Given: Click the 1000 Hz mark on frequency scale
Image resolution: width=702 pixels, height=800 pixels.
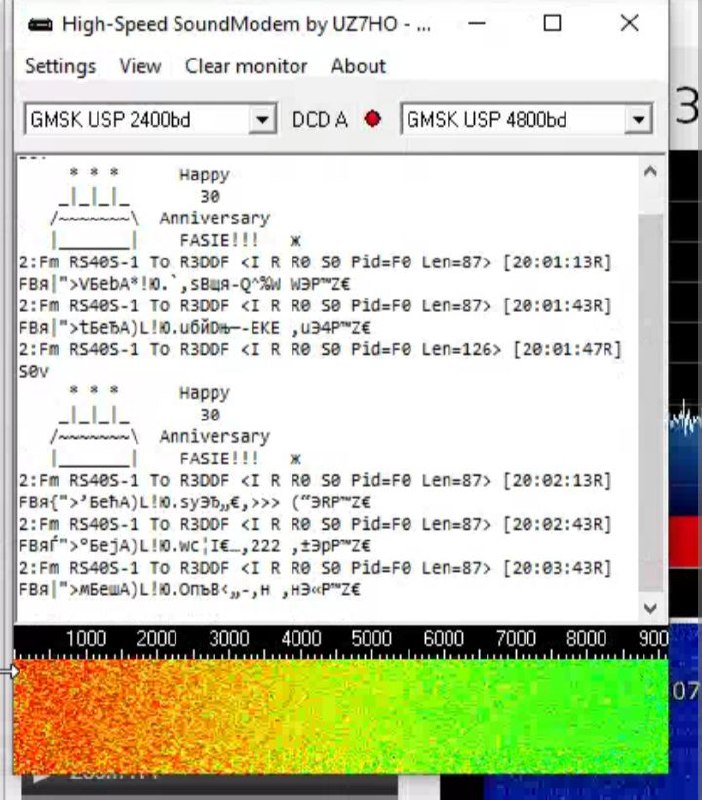Looking at the screenshot, I should (86, 640).
